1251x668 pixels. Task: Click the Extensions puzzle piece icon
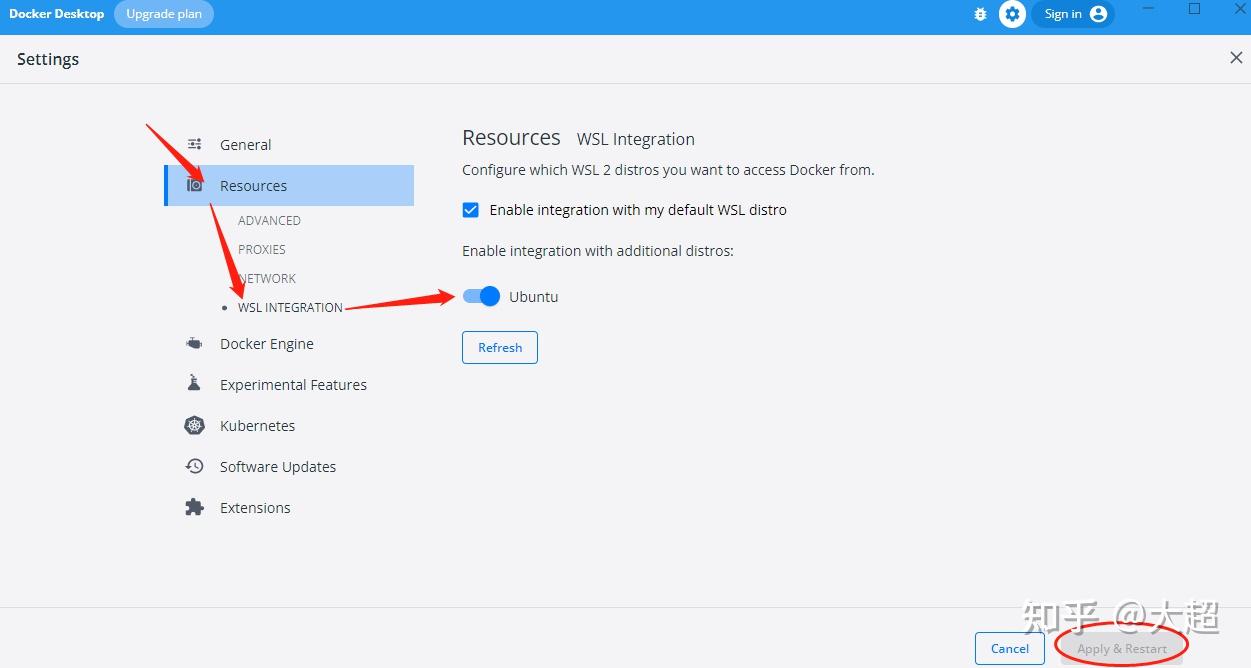(x=194, y=507)
